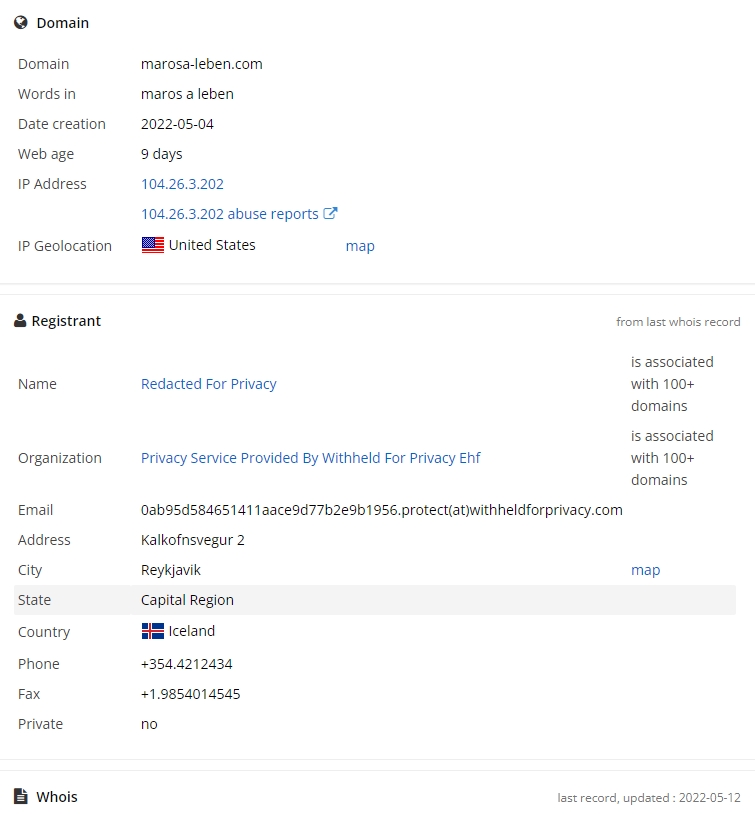The image size is (755, 814).
Task: Click the Whois section heading
Action: [57, 796]
